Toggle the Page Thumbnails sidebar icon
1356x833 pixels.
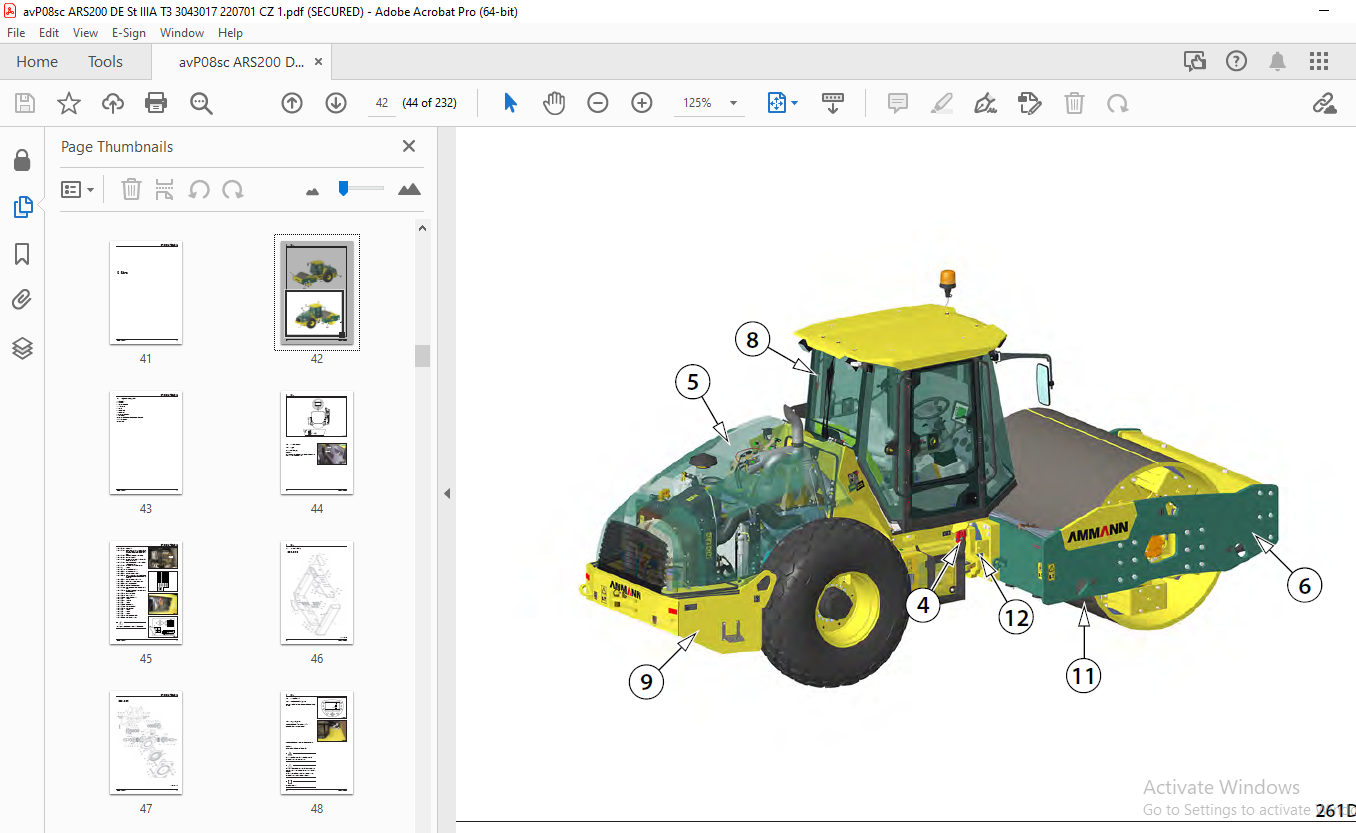pos(22,207)
